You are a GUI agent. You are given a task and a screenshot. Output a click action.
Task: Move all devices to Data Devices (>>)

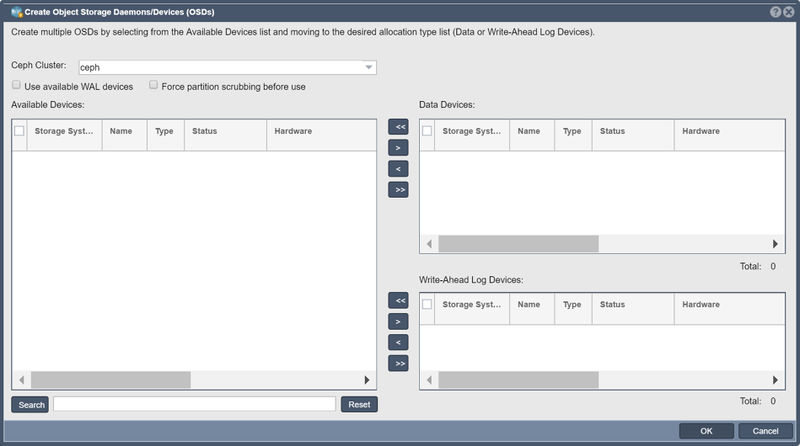[x=398, y=190]
